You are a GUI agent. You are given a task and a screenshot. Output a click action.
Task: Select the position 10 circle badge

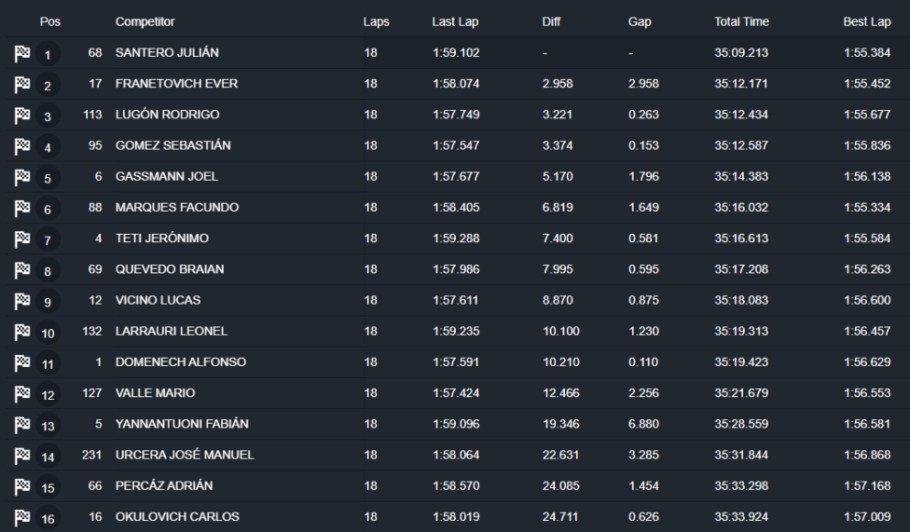point(48,333)
